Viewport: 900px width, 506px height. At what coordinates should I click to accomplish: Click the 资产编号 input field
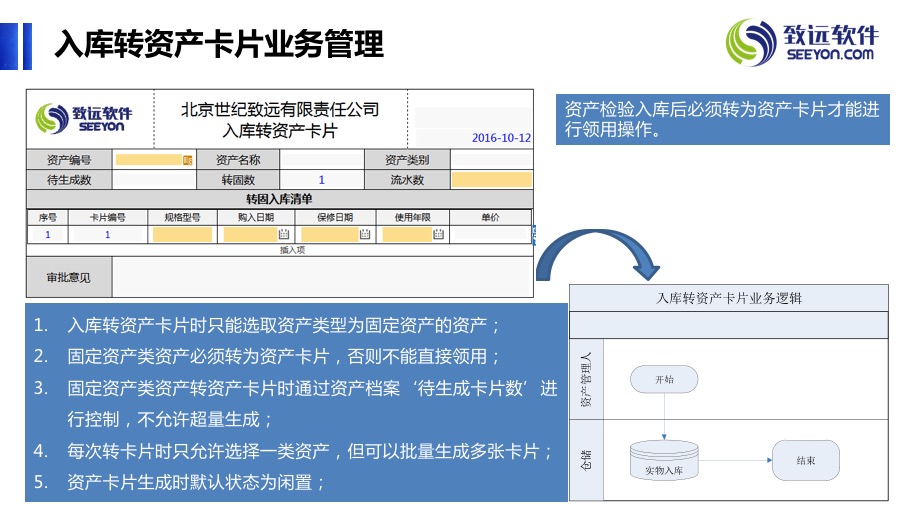tap(149, 160)
